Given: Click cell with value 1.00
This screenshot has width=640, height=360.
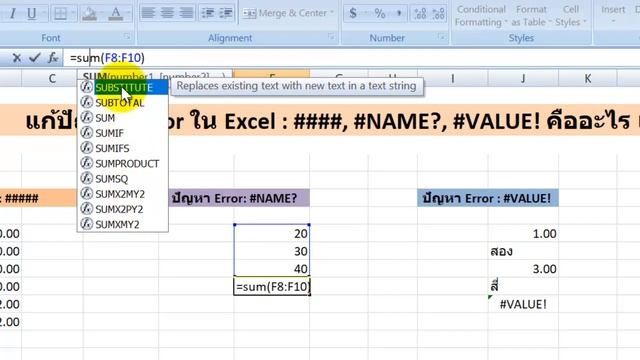Looking at the screenshot, I should click(523, 233).
